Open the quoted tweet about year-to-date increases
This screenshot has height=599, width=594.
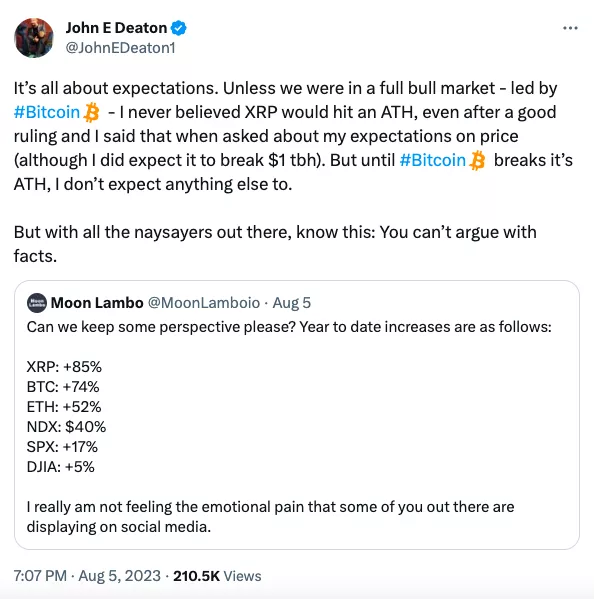click(297, 415)
